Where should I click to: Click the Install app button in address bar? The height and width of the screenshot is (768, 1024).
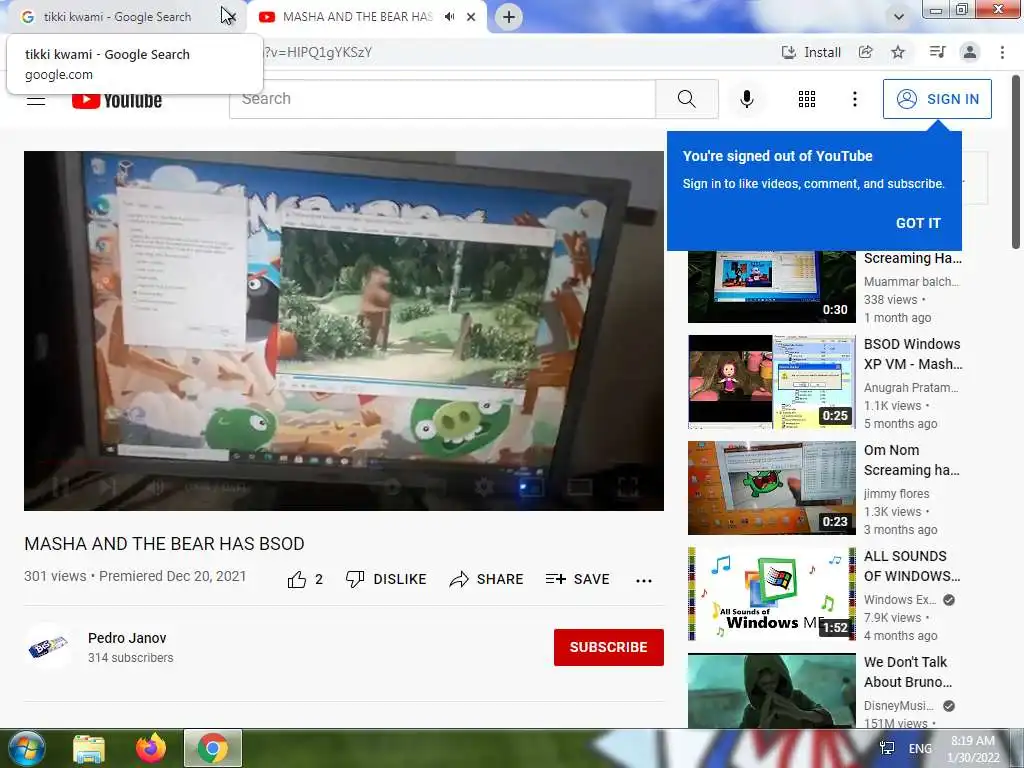tap(811, 52)
